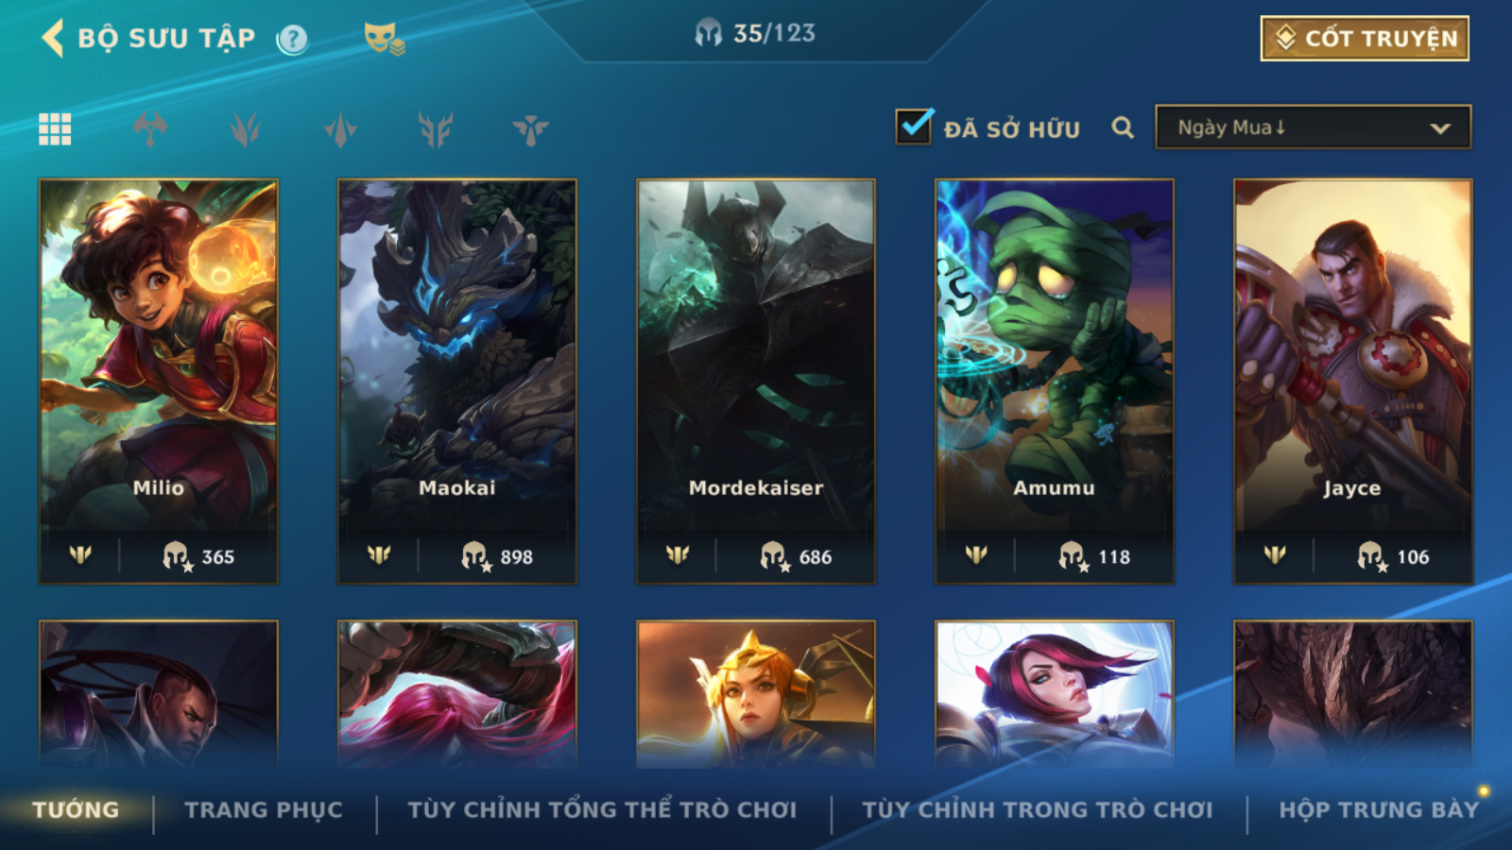Filter by the fifth winged role icon

tap(530, 129)
